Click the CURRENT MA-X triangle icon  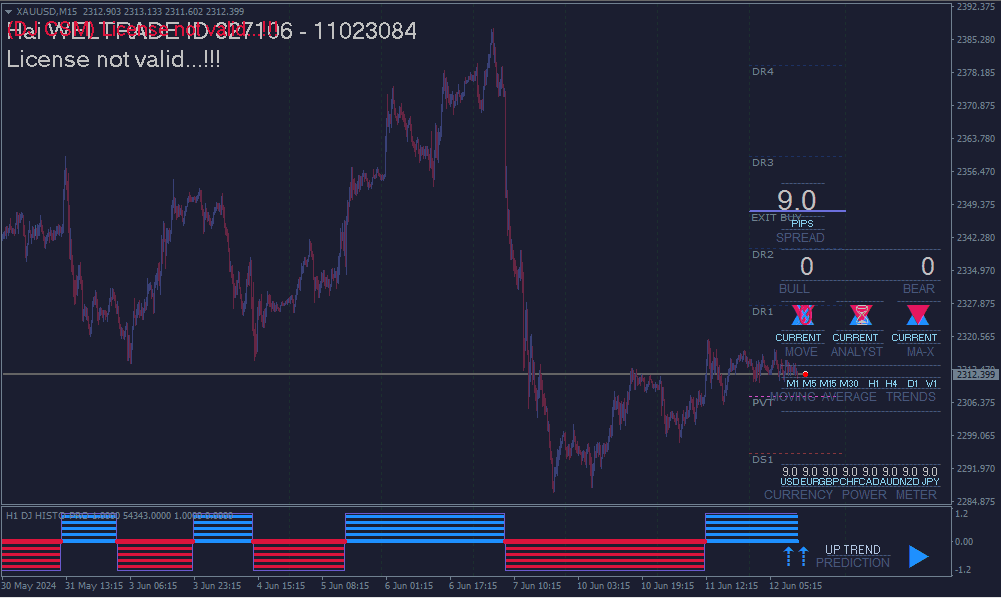[x=917, y=316]
